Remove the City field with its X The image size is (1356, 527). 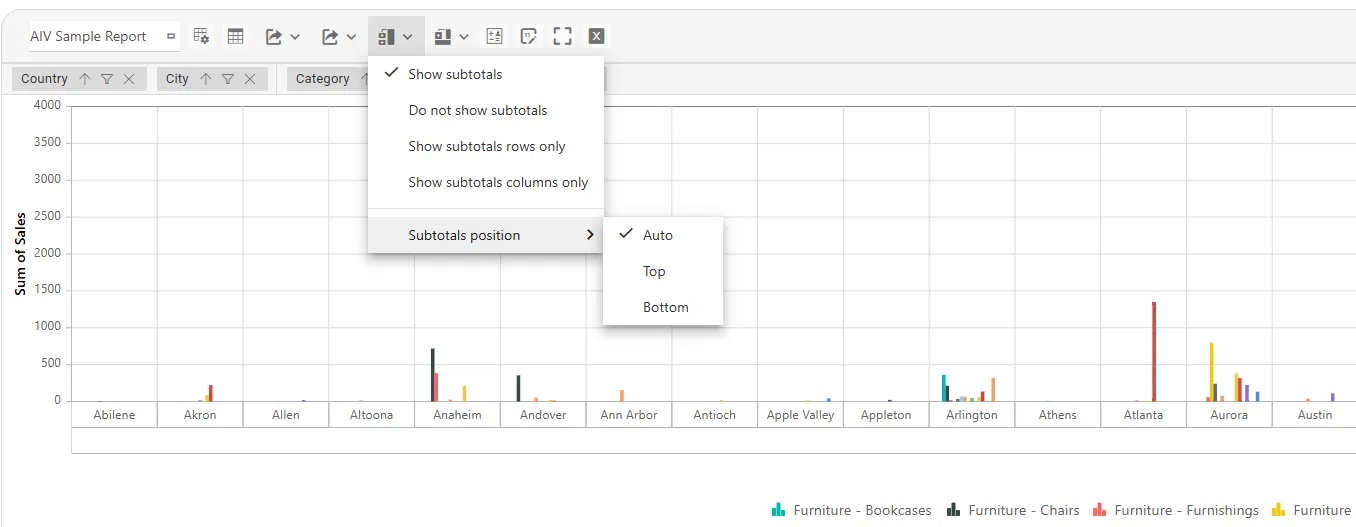click(x=250, y=79)
